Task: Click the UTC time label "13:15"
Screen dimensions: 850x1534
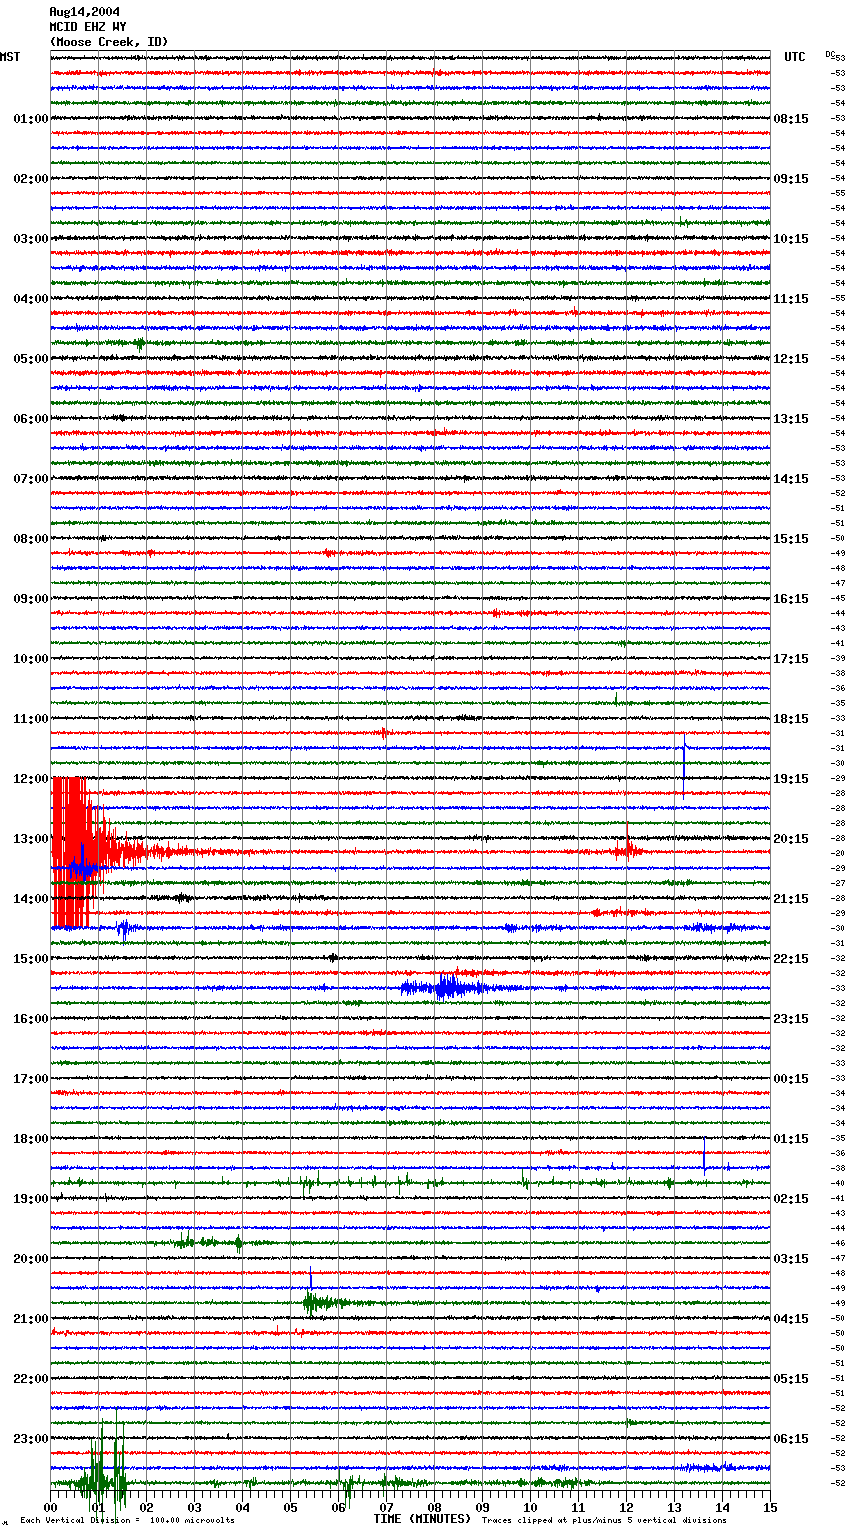Action: tap(791, 419)
